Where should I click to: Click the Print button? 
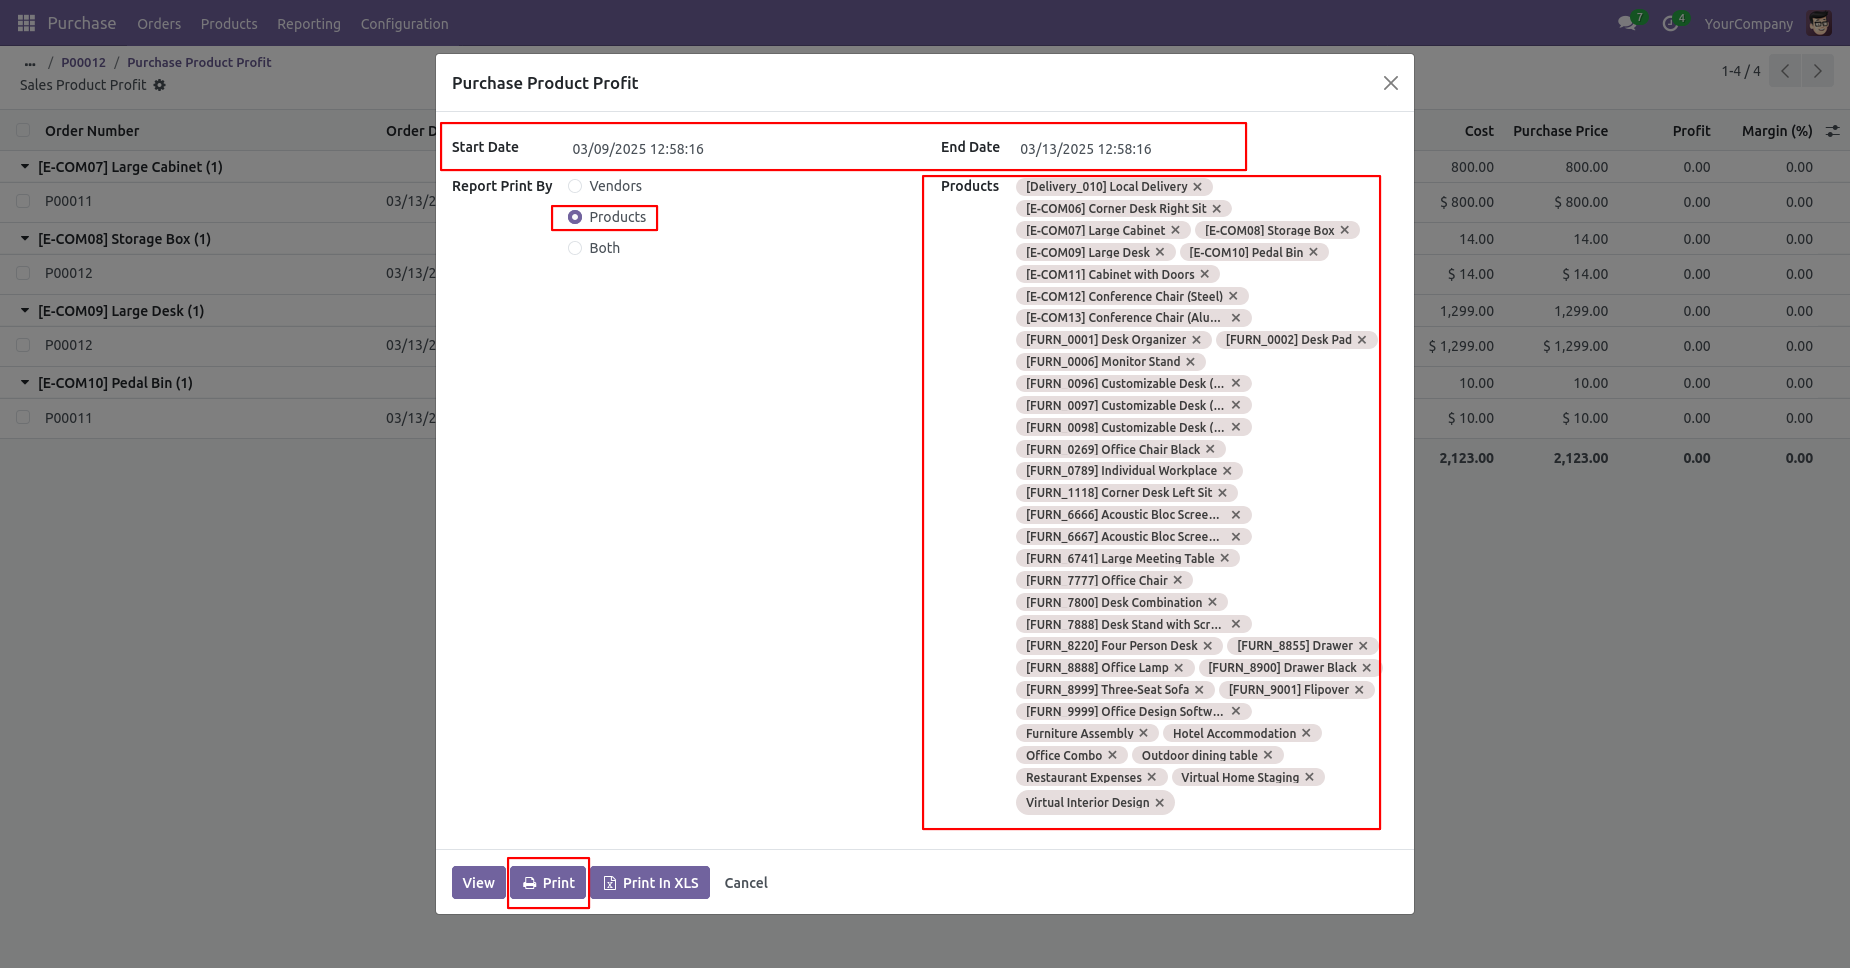548,883
